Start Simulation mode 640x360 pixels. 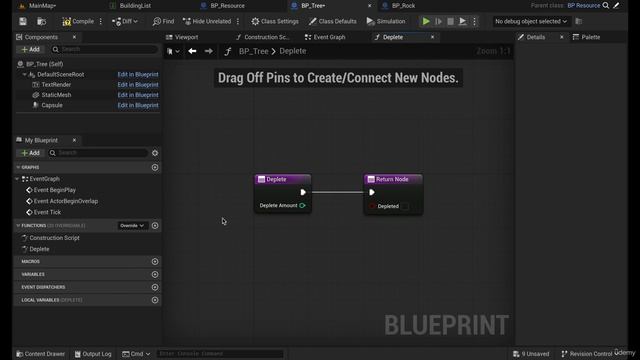(x=386, y=21)
